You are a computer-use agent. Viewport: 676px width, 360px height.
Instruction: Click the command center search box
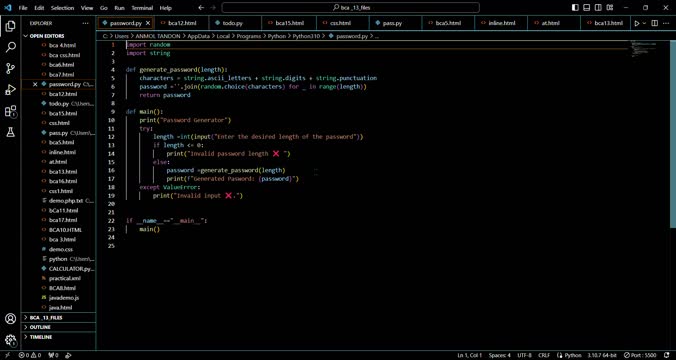(351, 8)
